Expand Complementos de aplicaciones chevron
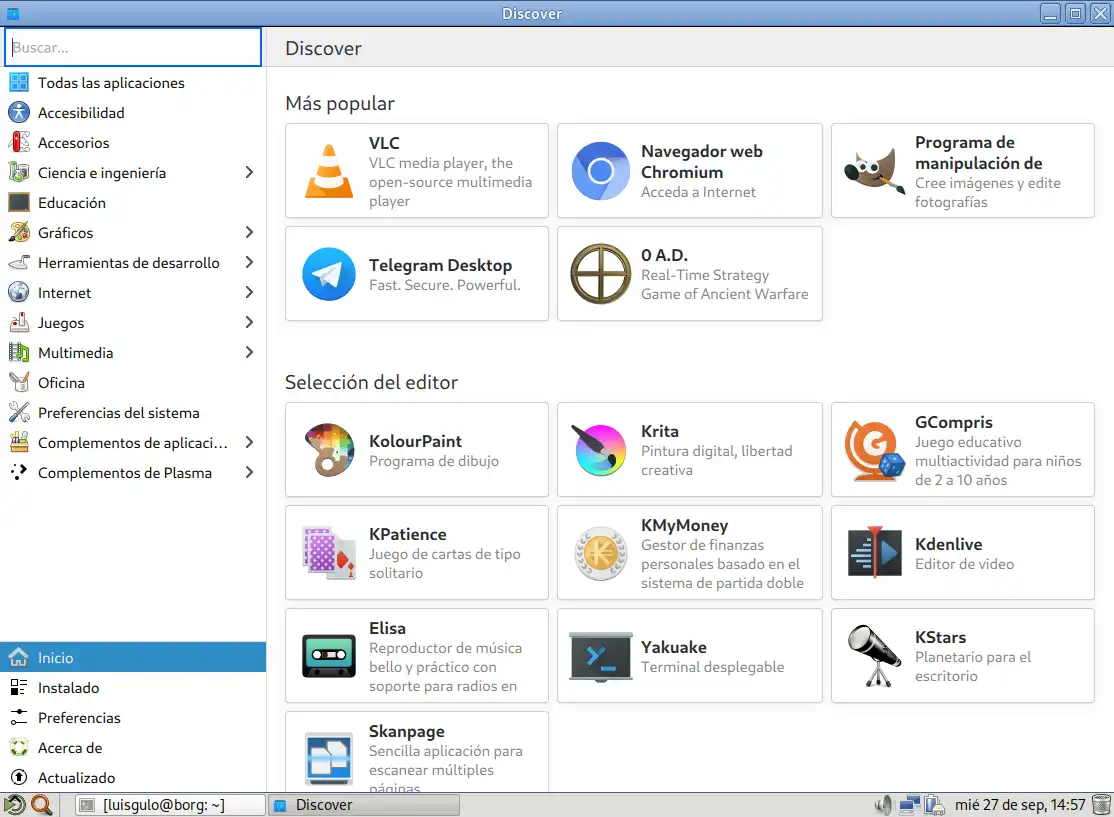Viewport: 1114px width, 817px height. pyautogui.click(x=249, y=442)
